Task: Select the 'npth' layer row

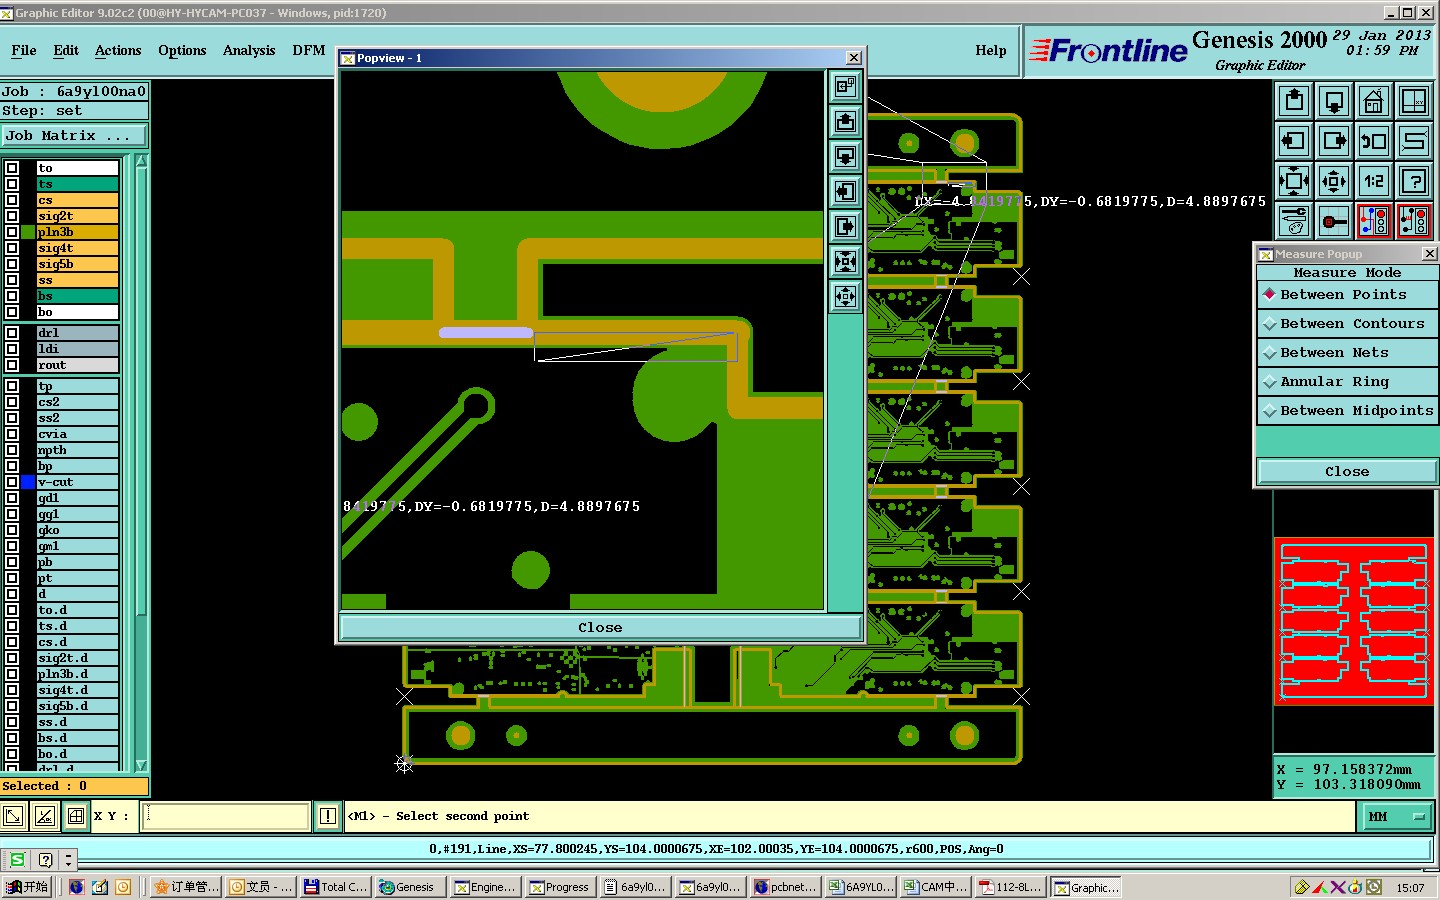Action: [78, 450]
